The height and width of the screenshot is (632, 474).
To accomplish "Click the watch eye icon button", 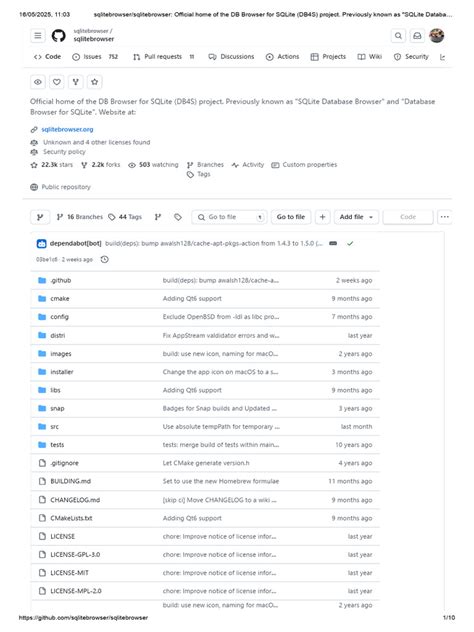I will [x=37, y=82].
